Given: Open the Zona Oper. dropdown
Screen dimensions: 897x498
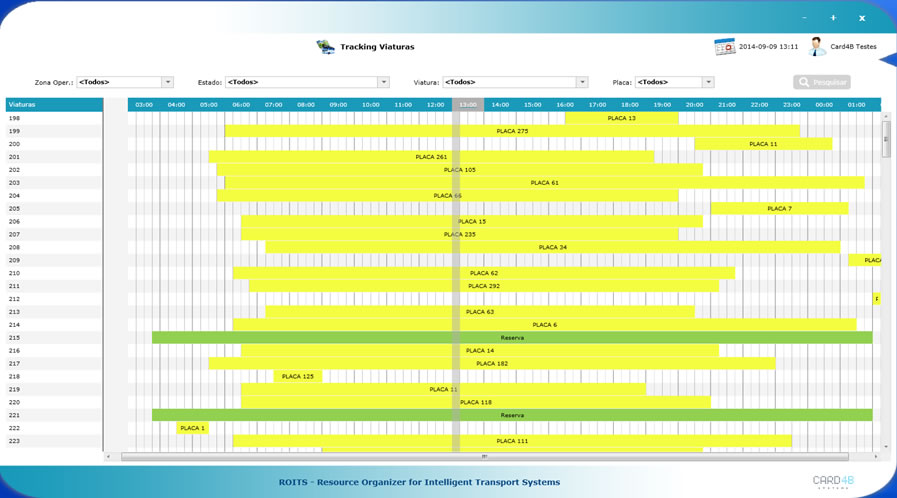Looking at the screenshot, I should (167, 82).
